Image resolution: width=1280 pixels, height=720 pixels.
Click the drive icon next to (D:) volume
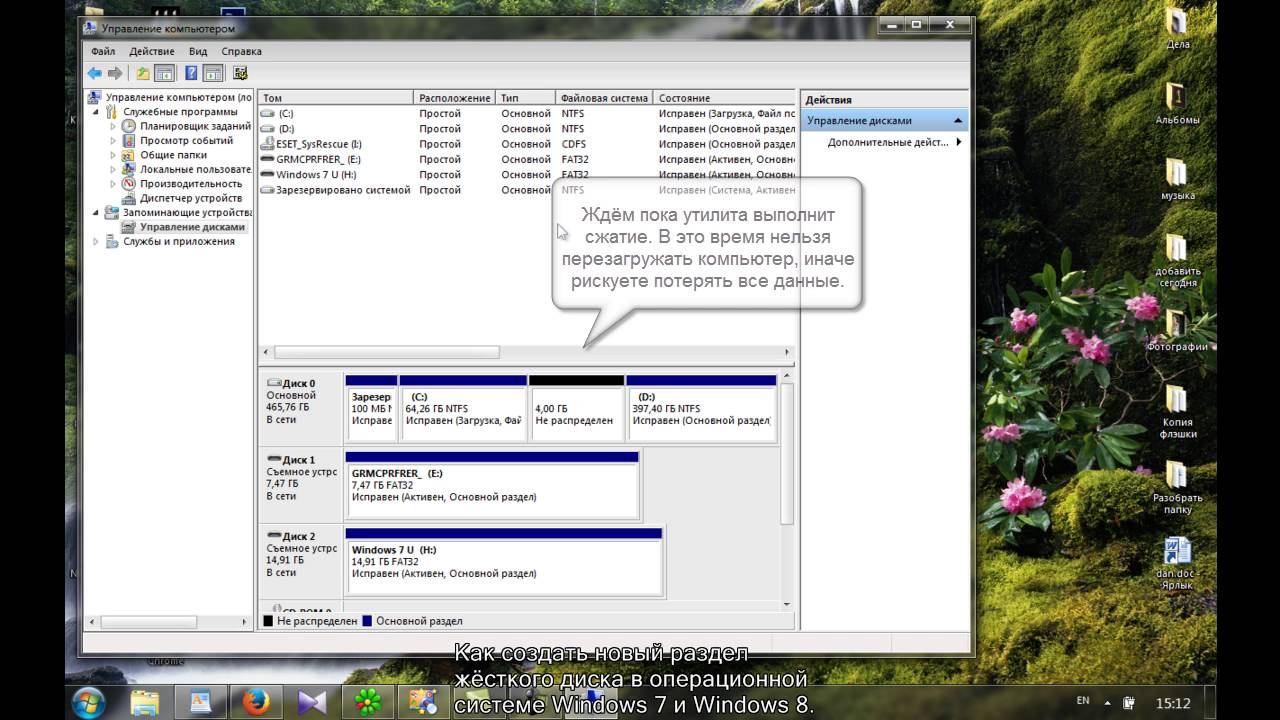click(x=267, y=129)
